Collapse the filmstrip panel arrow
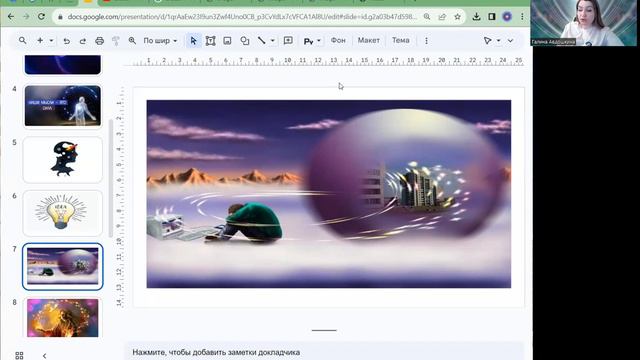640x360 pixels. coord(44,356)
